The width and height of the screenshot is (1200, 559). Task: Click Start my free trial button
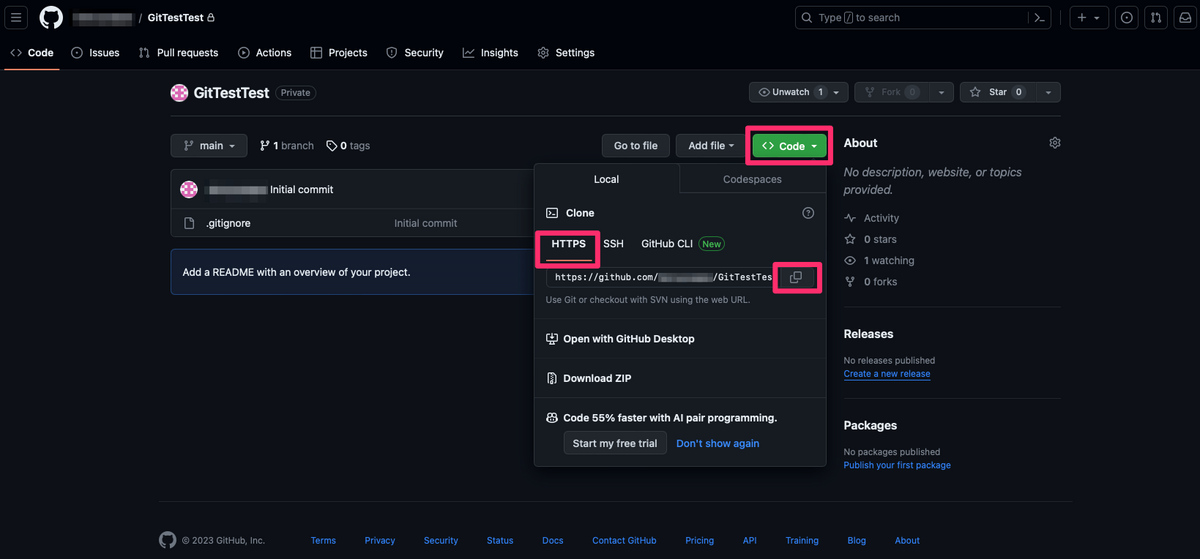(615, 443)
